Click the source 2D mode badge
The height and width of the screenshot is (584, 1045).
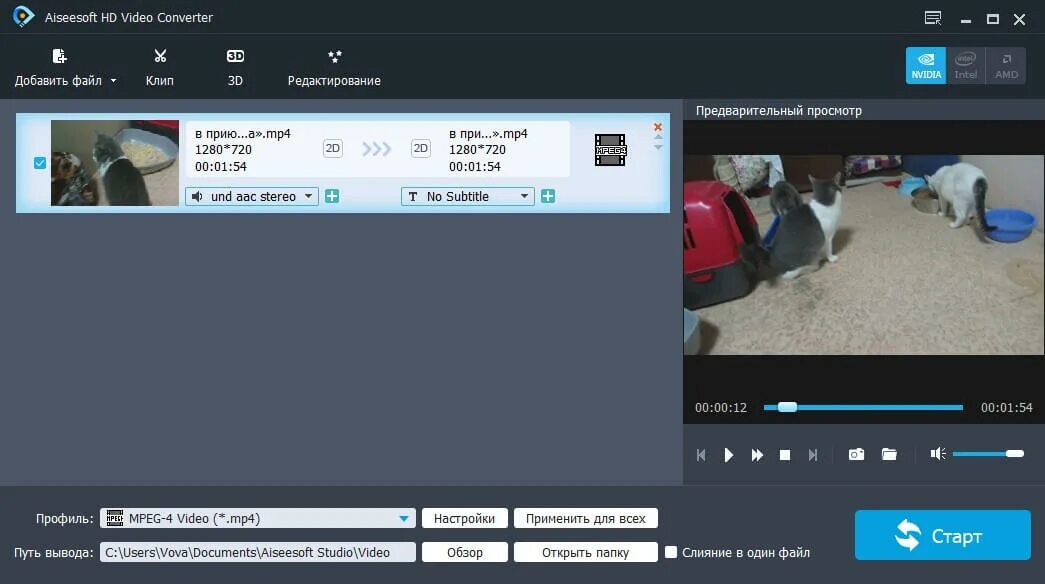333,148
